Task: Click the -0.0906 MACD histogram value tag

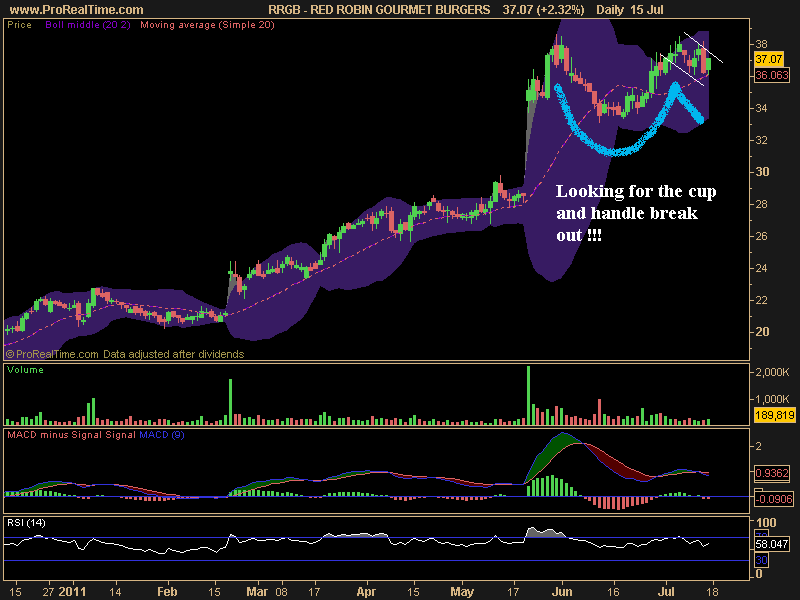Action: tap(774, 499)
